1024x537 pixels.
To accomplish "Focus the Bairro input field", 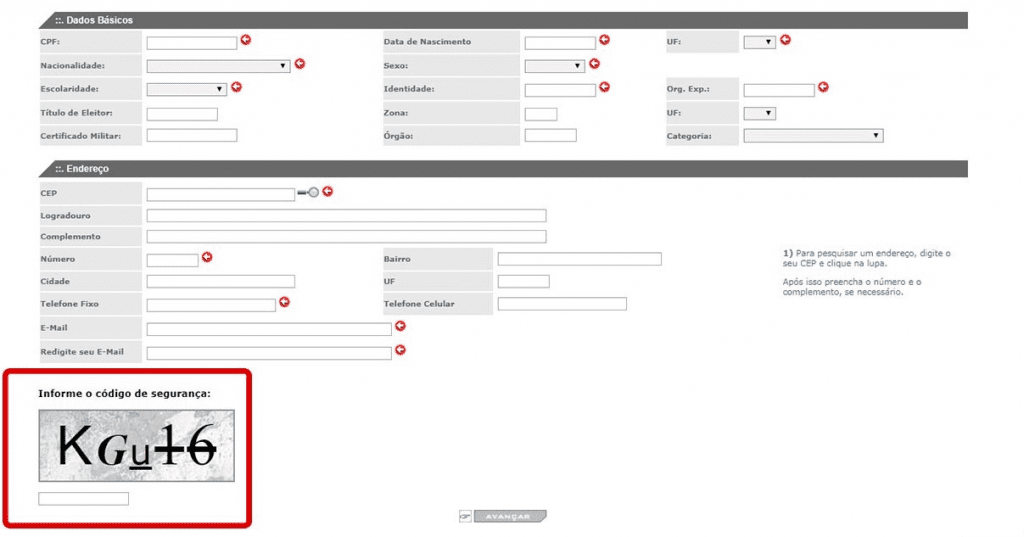I will coord(579,259).
